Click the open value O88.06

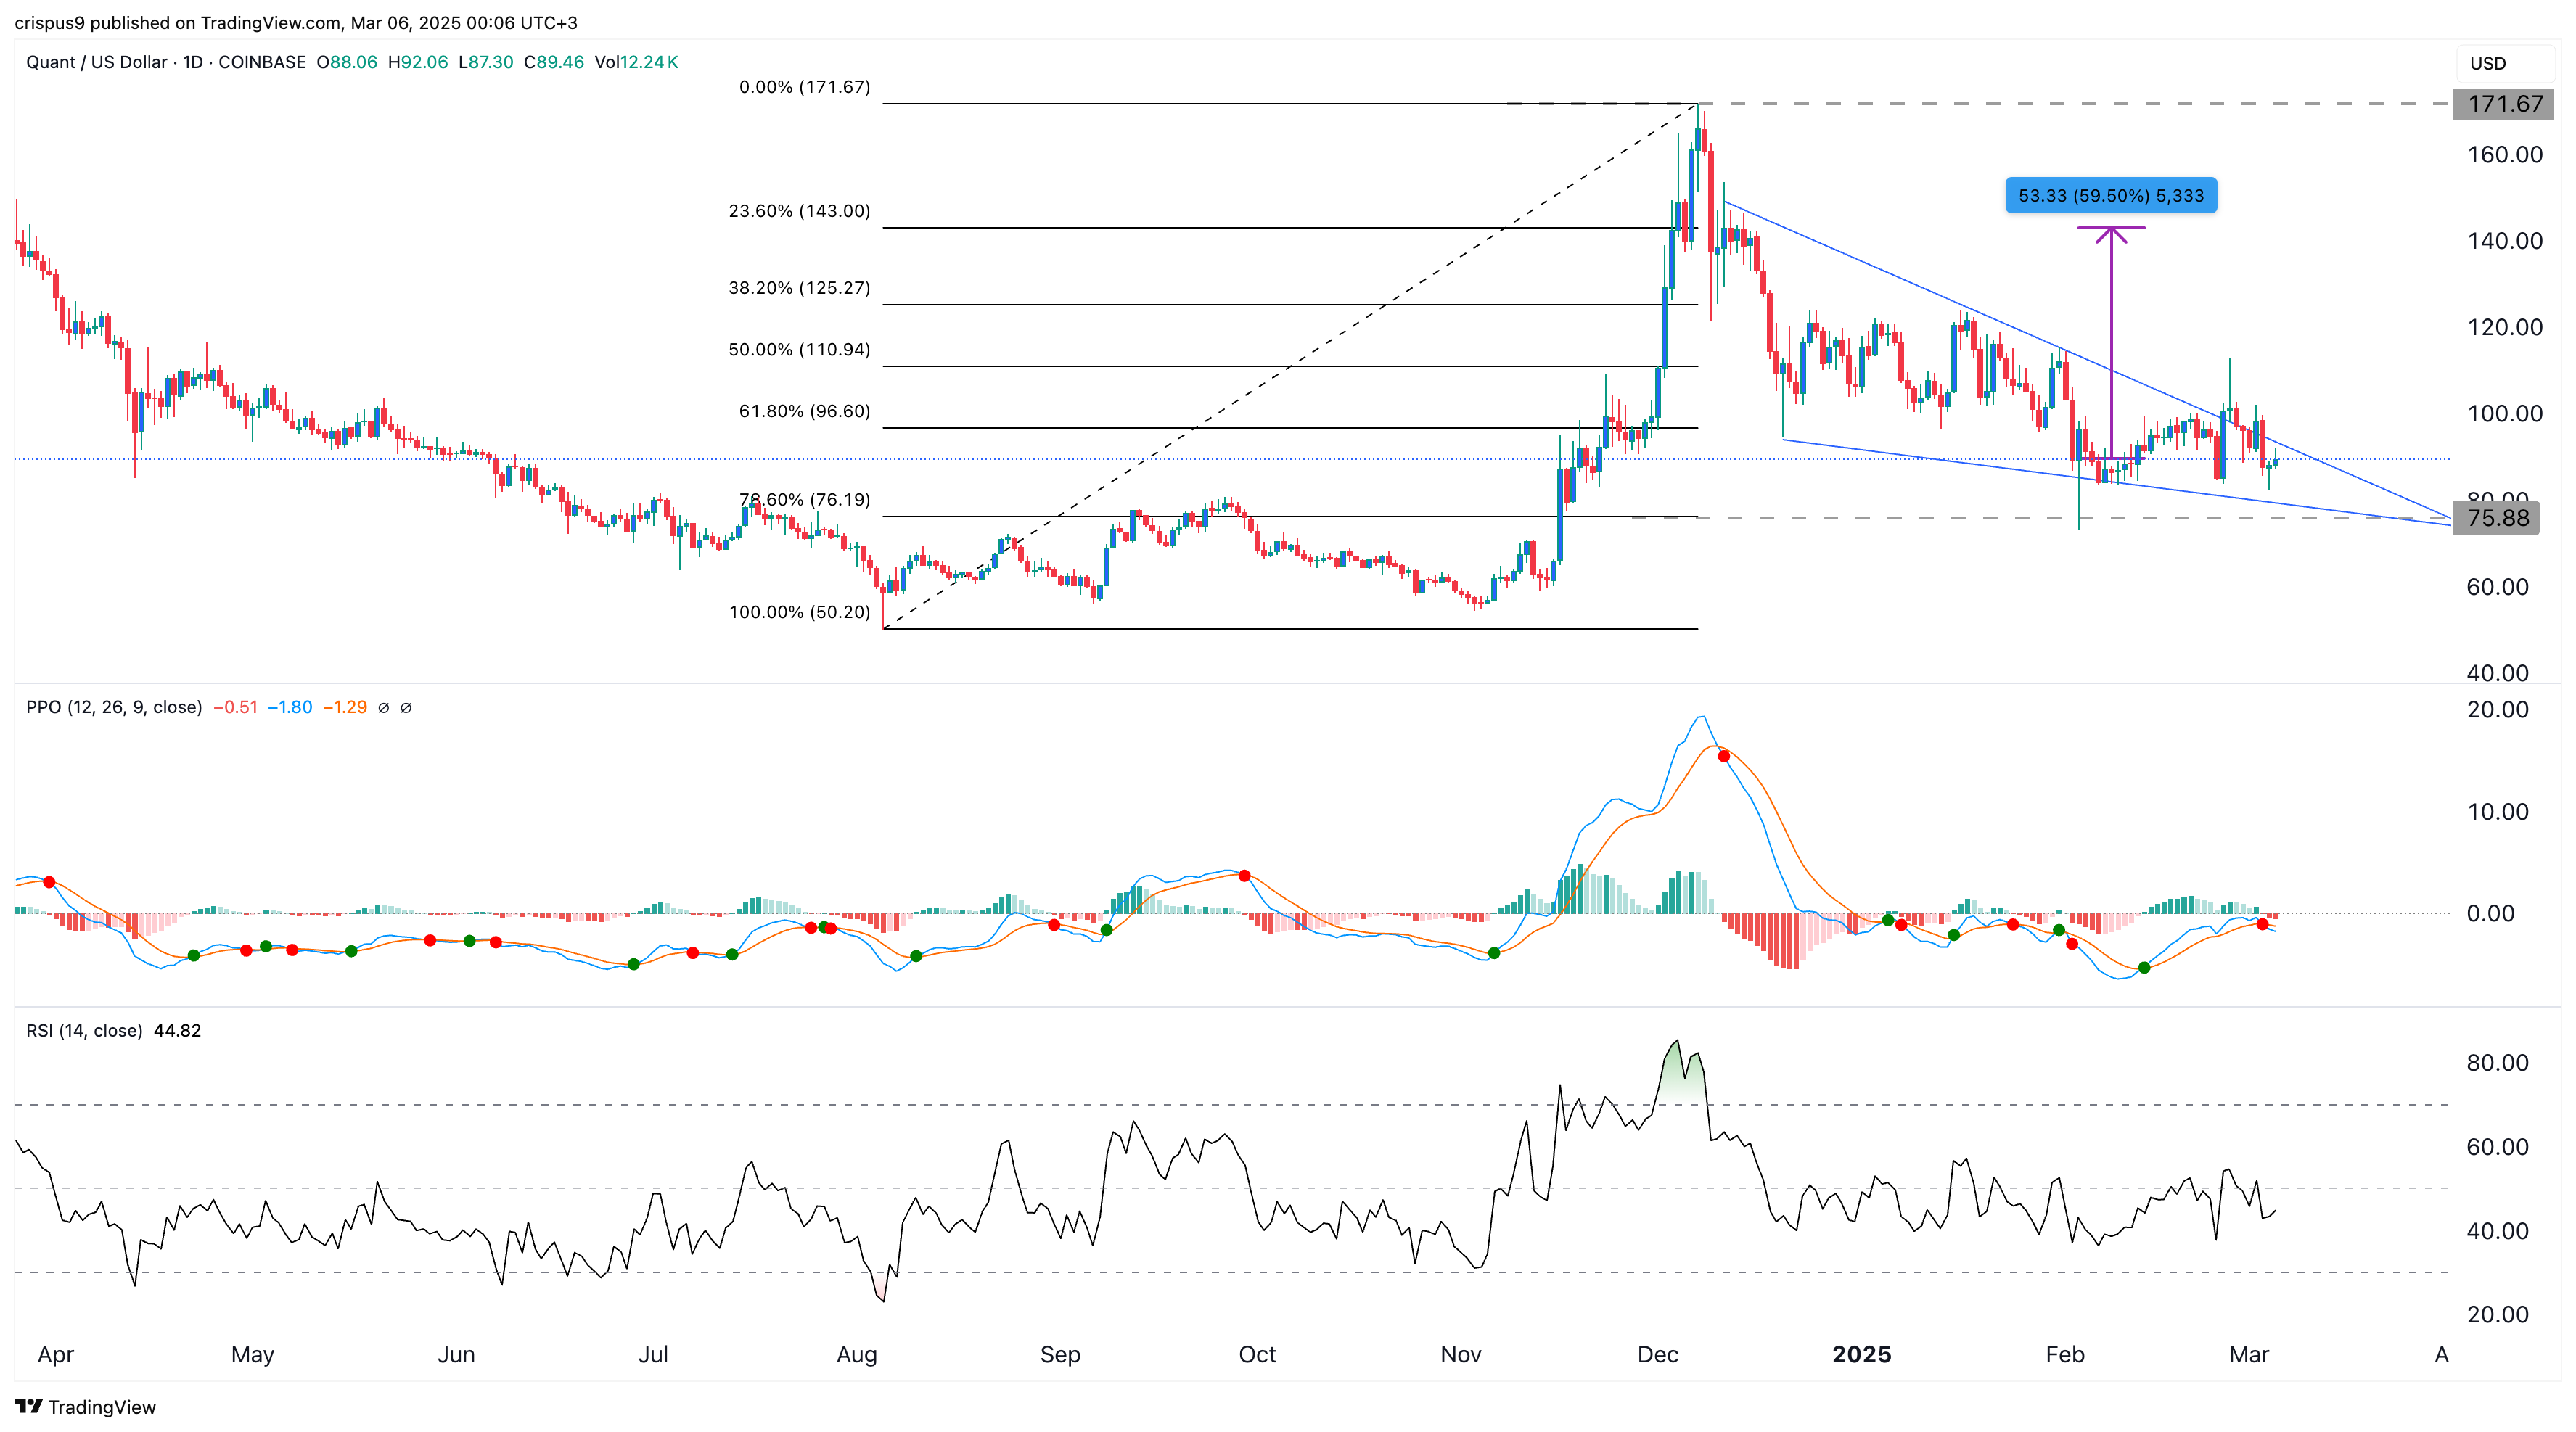tap(347, 62)
